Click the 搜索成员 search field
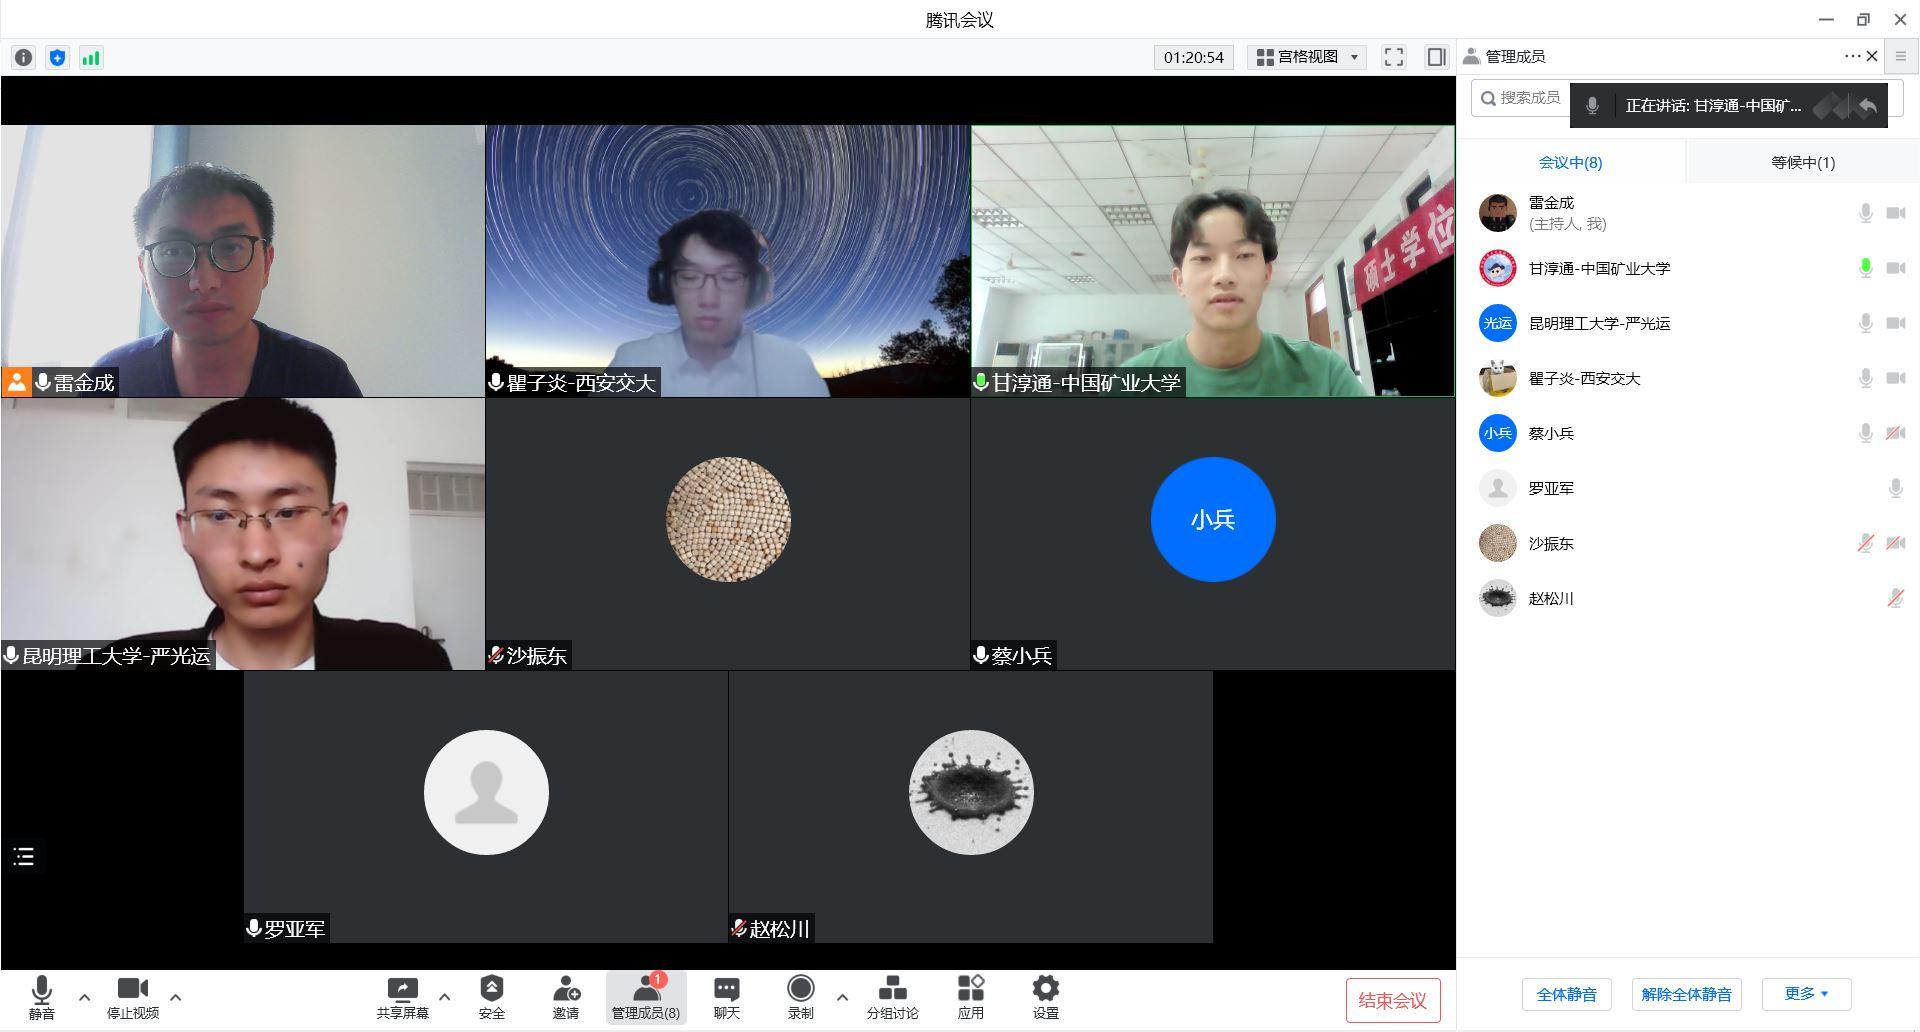This screenshot has width=1920, height=1032. click(1522, 98)
